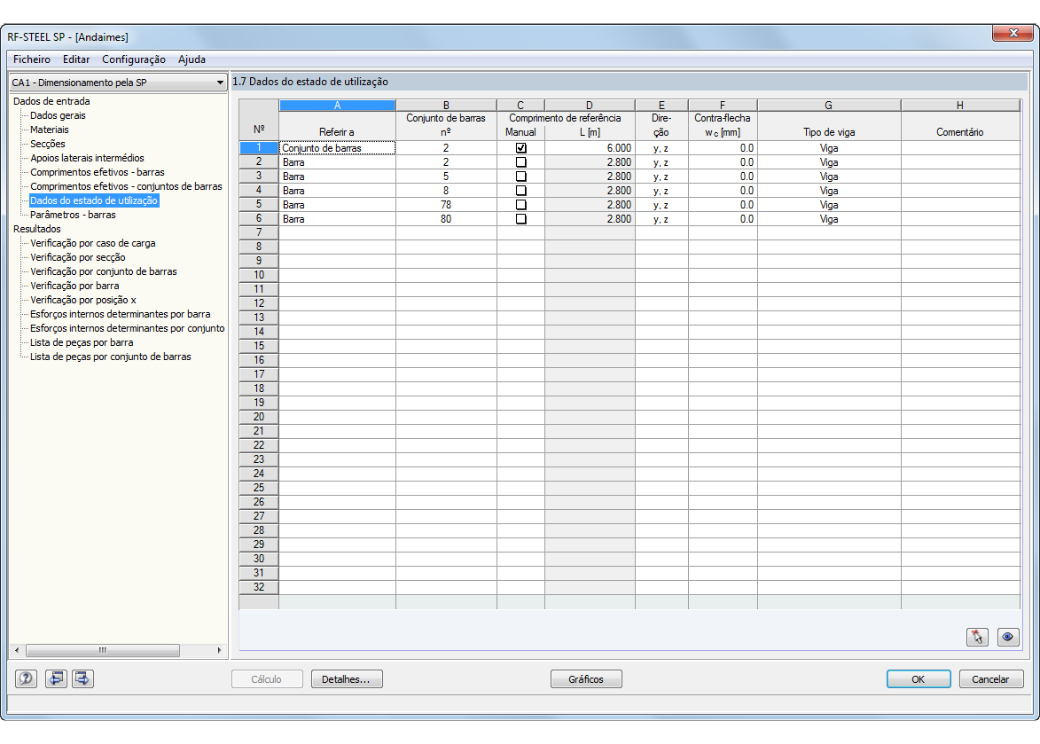Click the navigator horizontal scrollbar thumb
This screenshot has height=744, width=1040.
click(102, 651)
